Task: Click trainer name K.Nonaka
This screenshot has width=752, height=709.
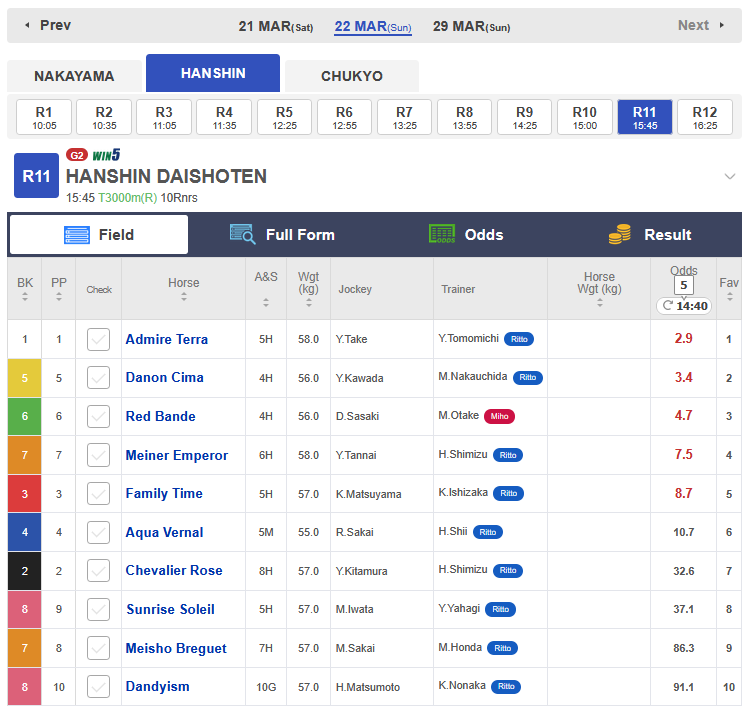Action: click(x=462, y=685)
